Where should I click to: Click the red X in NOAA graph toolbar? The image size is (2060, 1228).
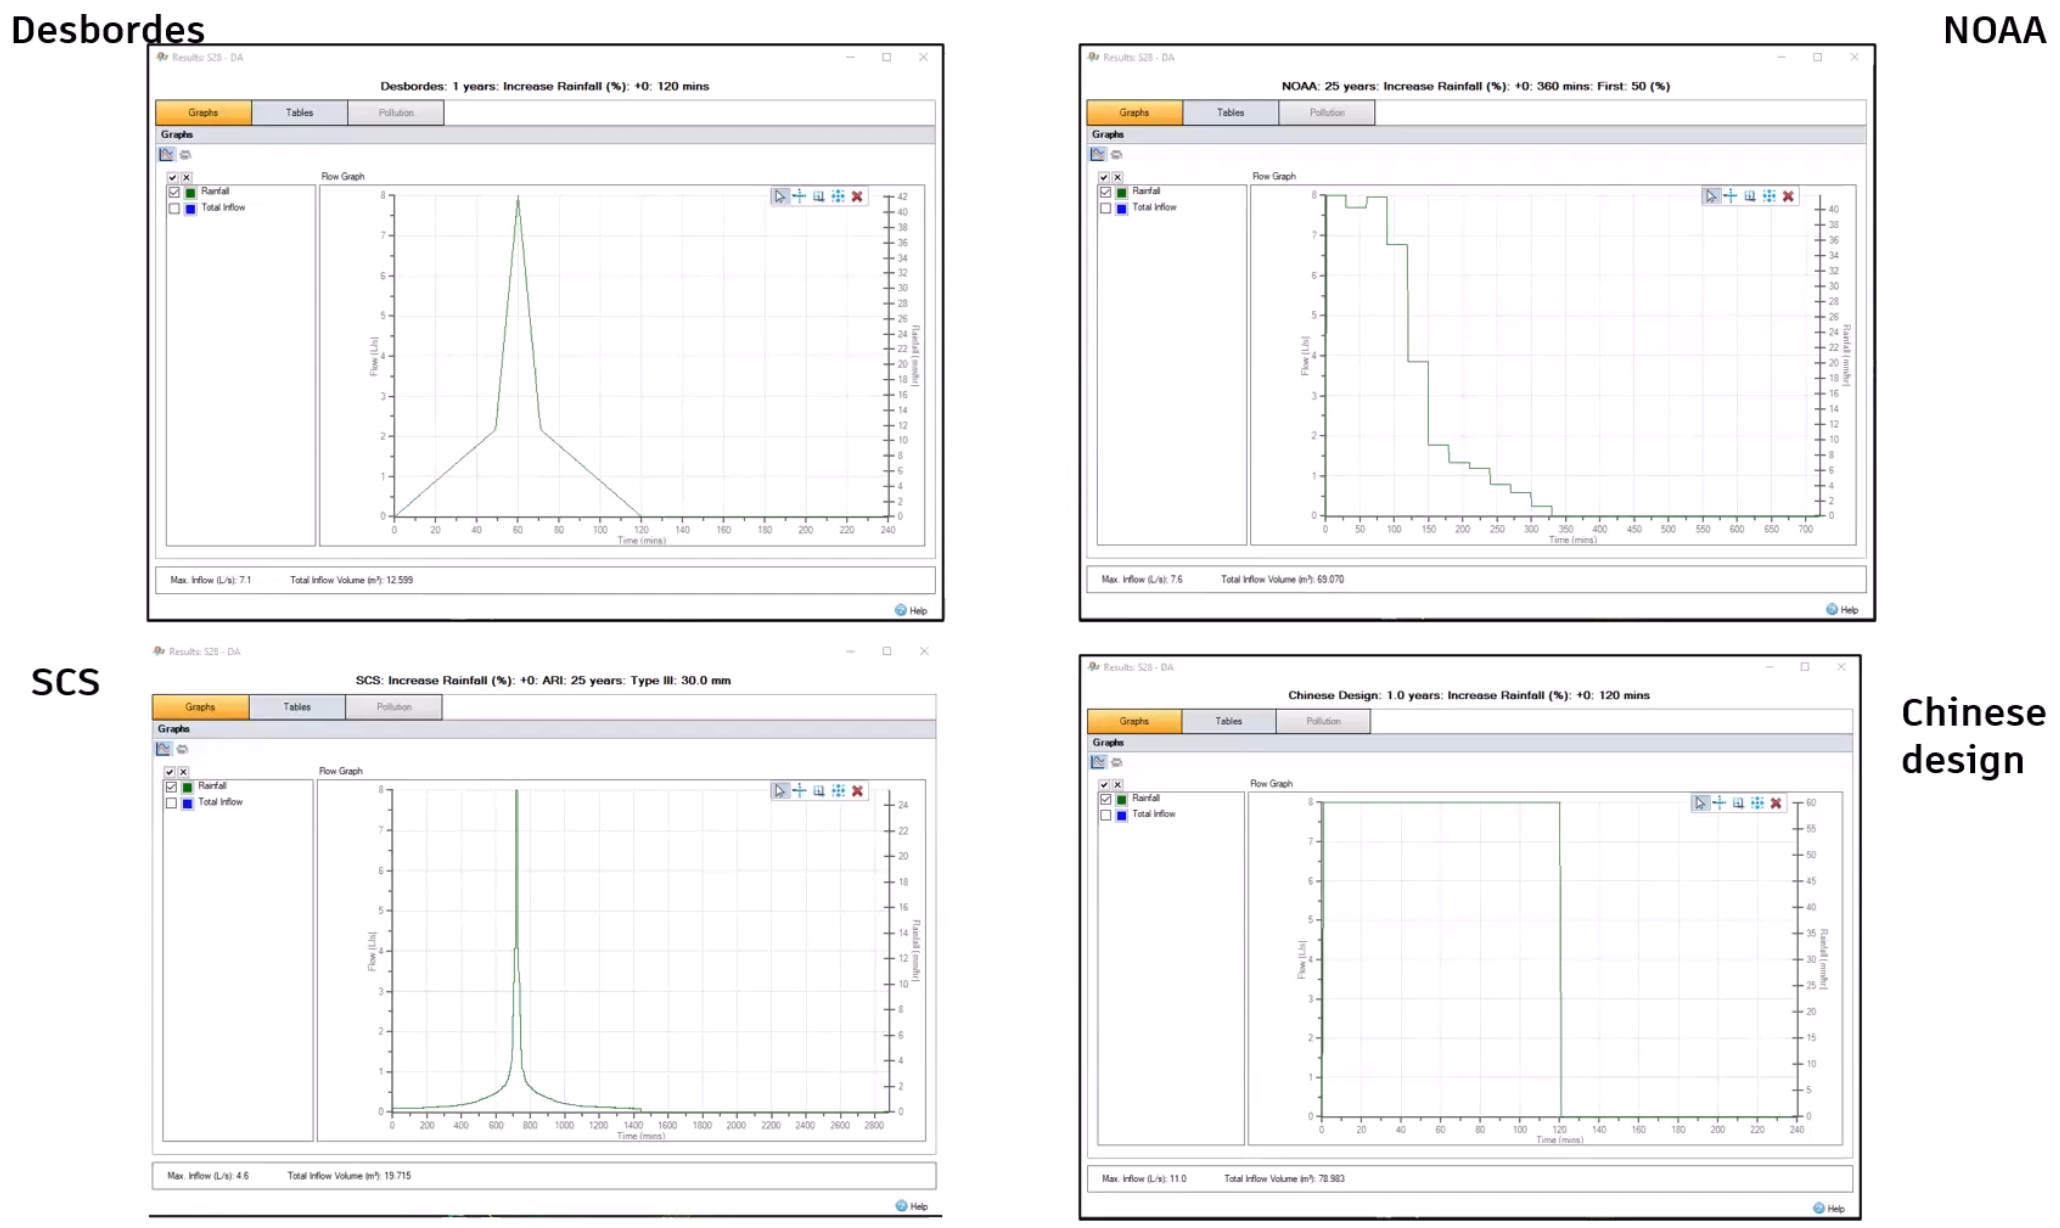pyautogui.click(x=1788, y=196)
